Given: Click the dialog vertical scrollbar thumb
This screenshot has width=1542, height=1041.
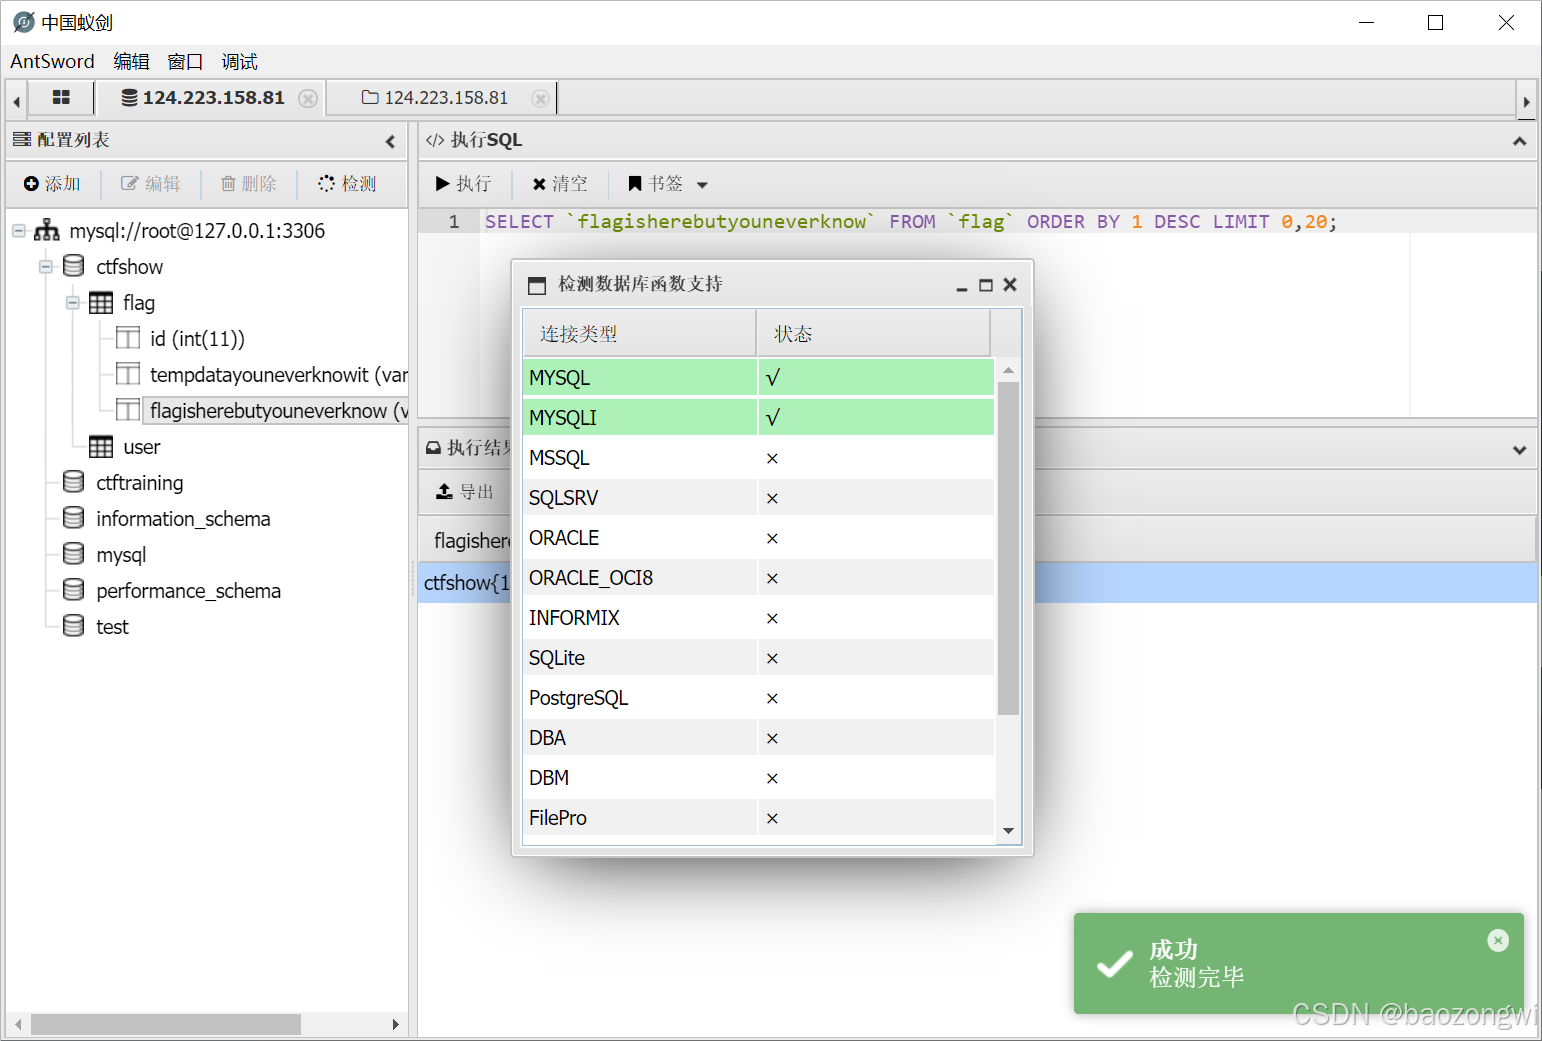Looking at the screenshot, I should (x=1008, y=548).
